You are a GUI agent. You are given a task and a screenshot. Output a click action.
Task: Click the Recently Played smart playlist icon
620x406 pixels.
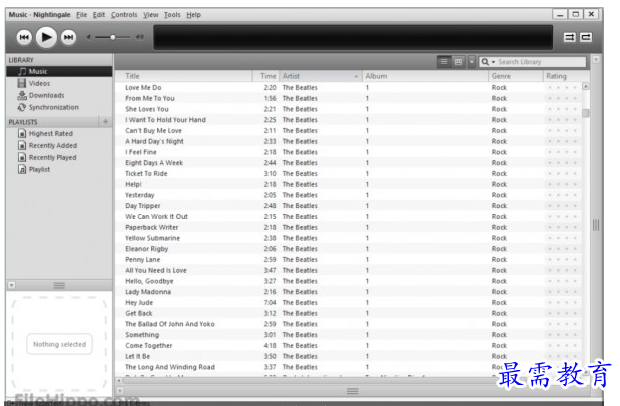coord(22,157)
